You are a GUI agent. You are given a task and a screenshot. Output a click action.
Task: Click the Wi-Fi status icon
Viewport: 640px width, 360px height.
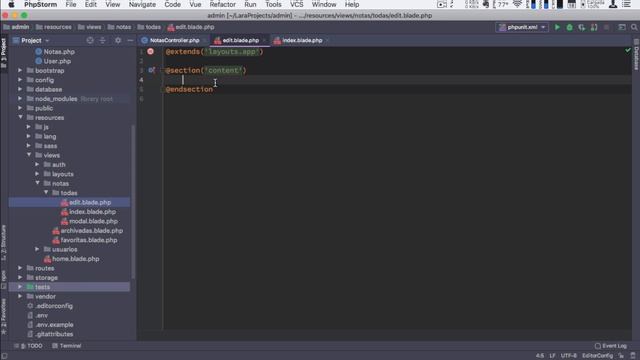click(517, 4)
